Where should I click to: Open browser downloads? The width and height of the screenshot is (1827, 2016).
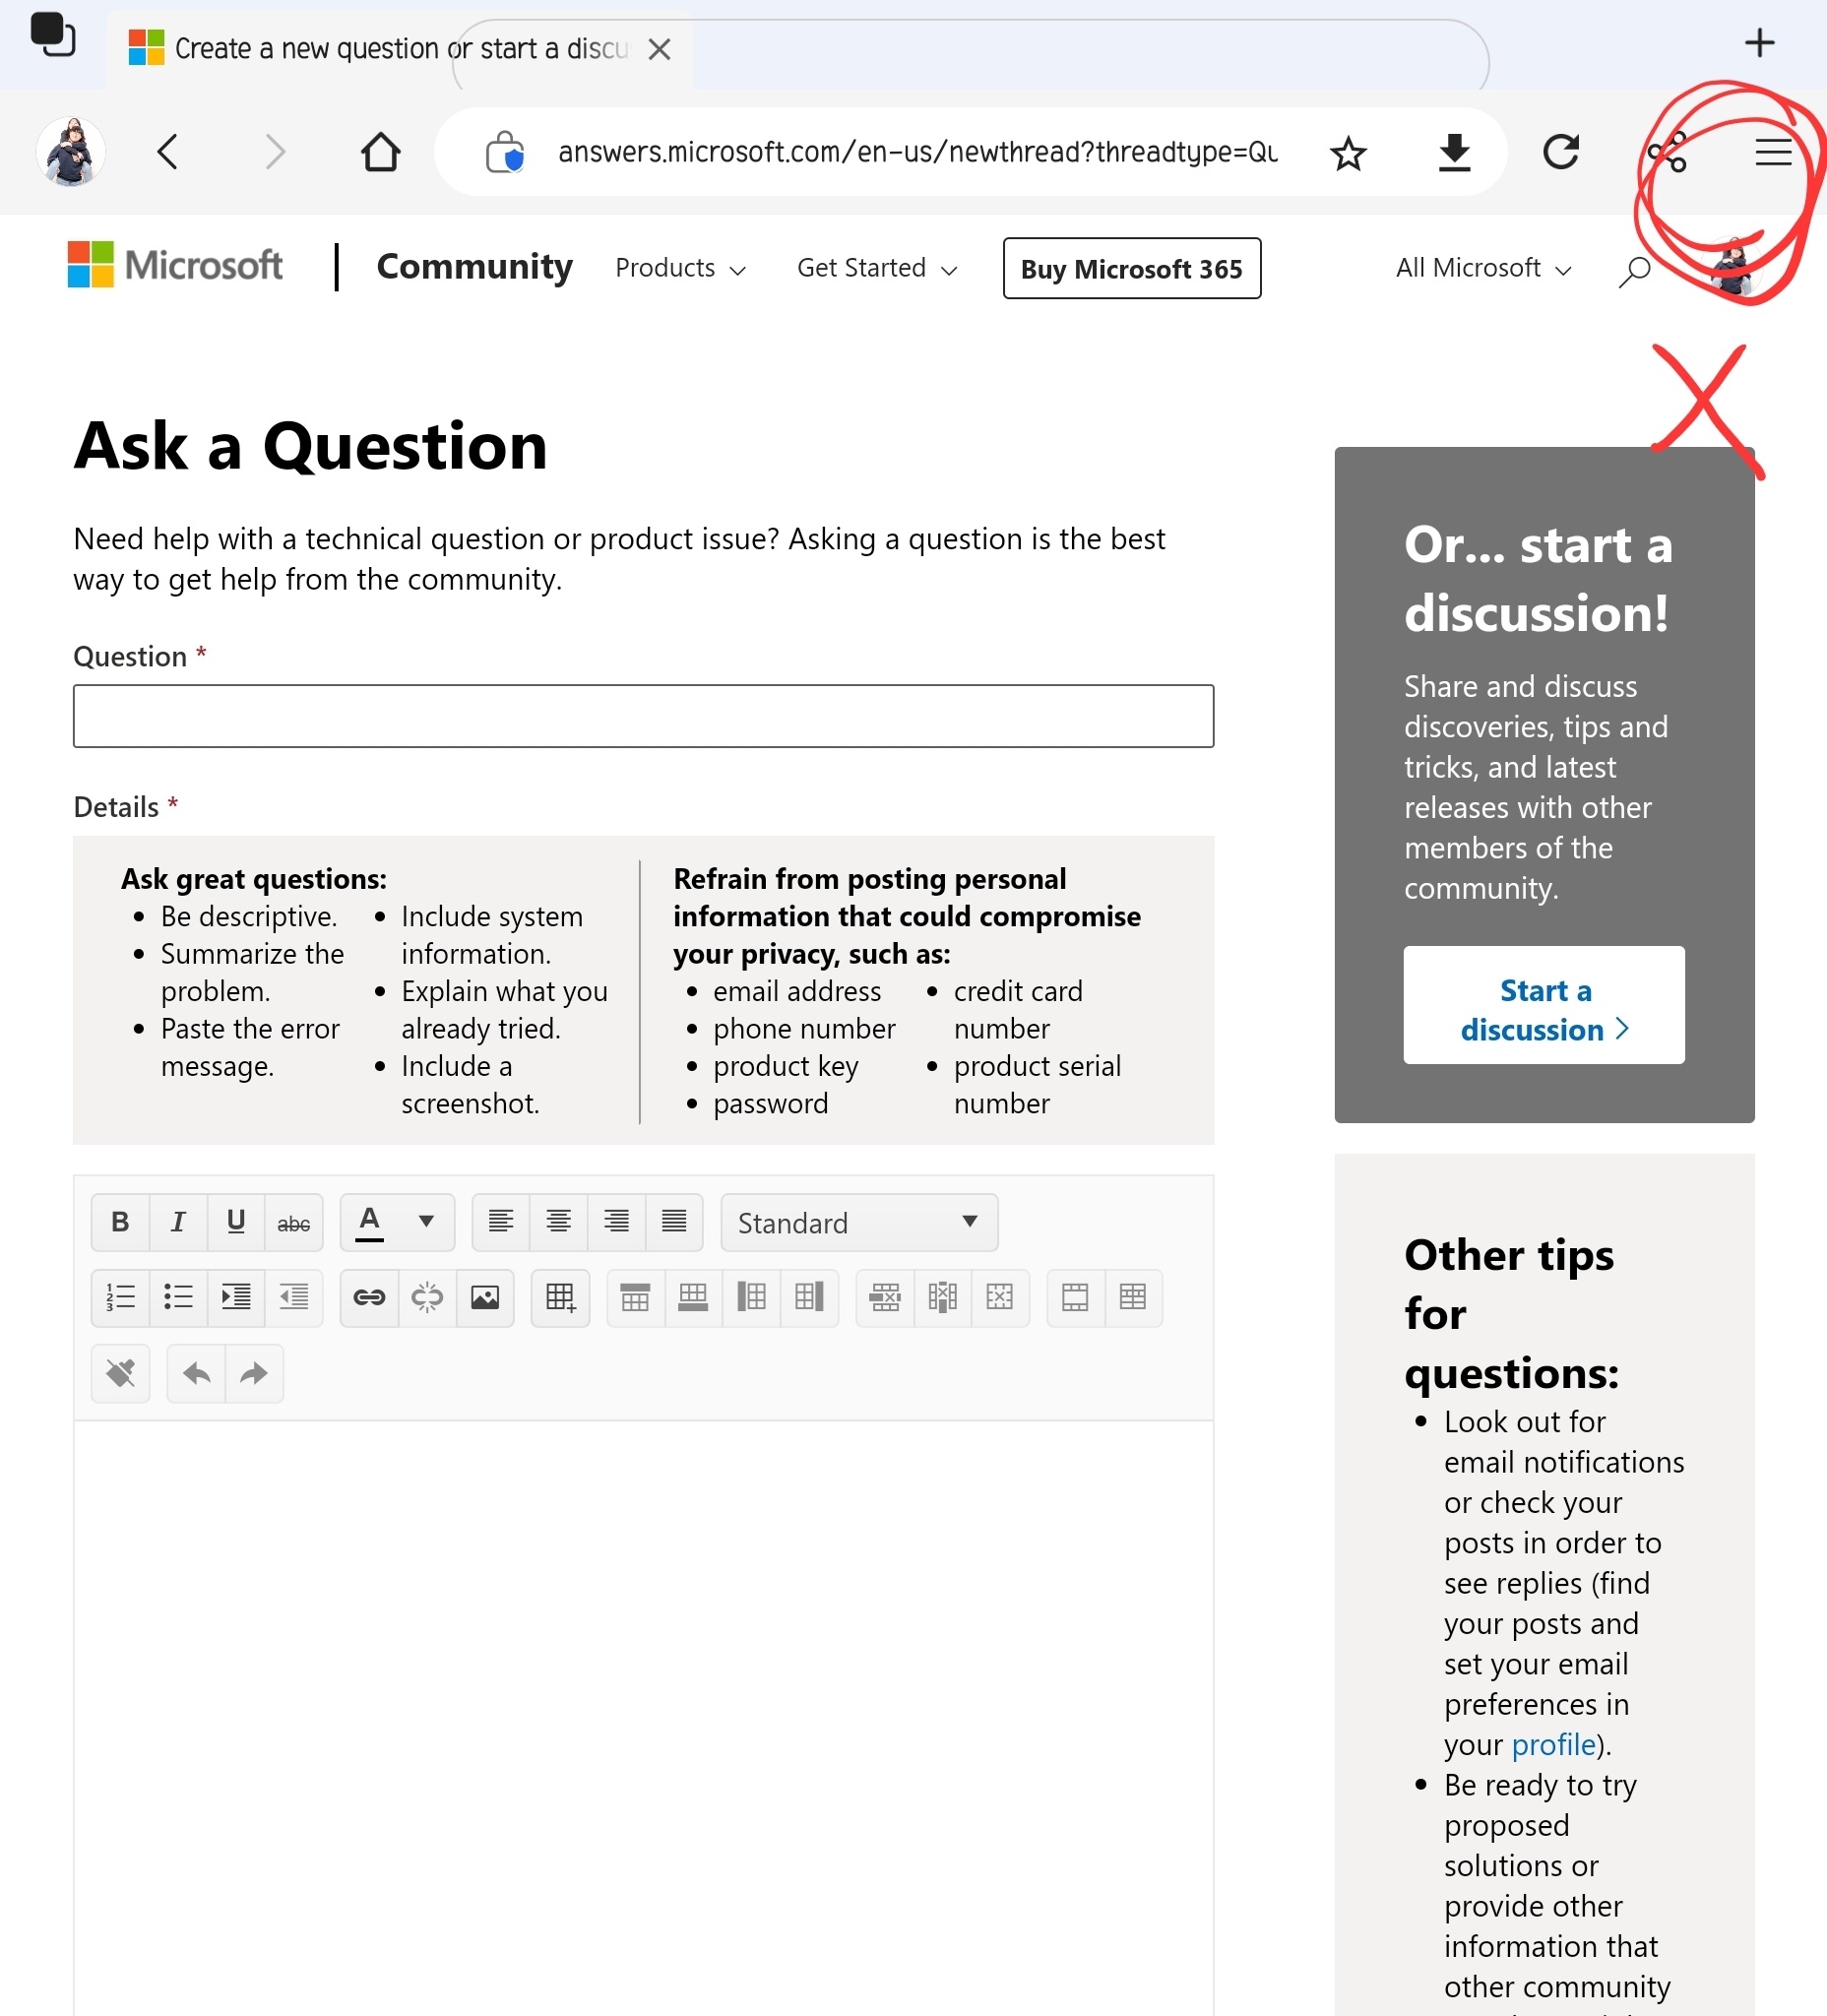point(1454,153)
